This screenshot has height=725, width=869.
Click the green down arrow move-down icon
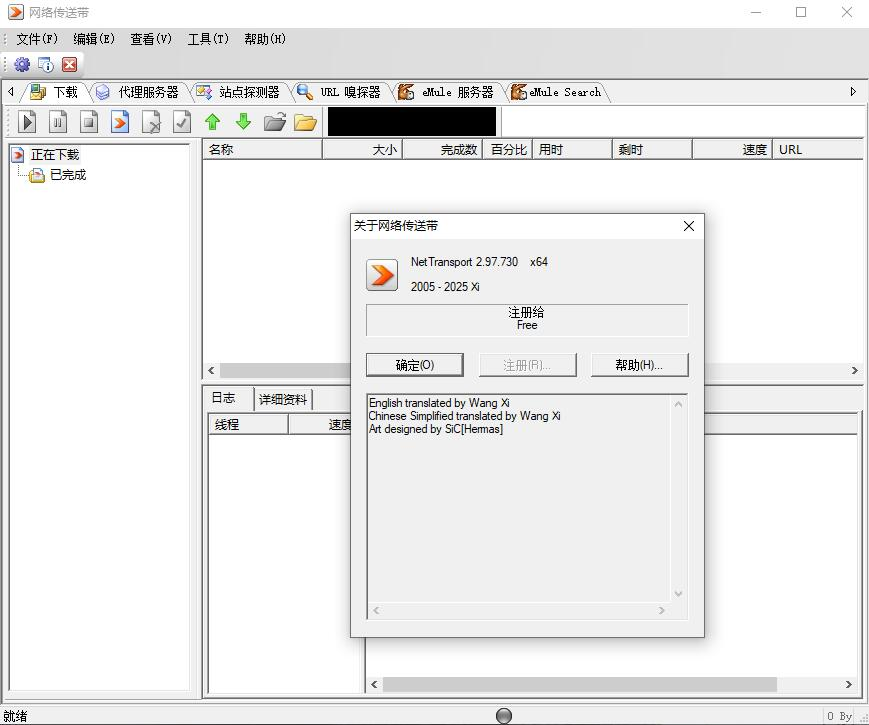[243, 122]
